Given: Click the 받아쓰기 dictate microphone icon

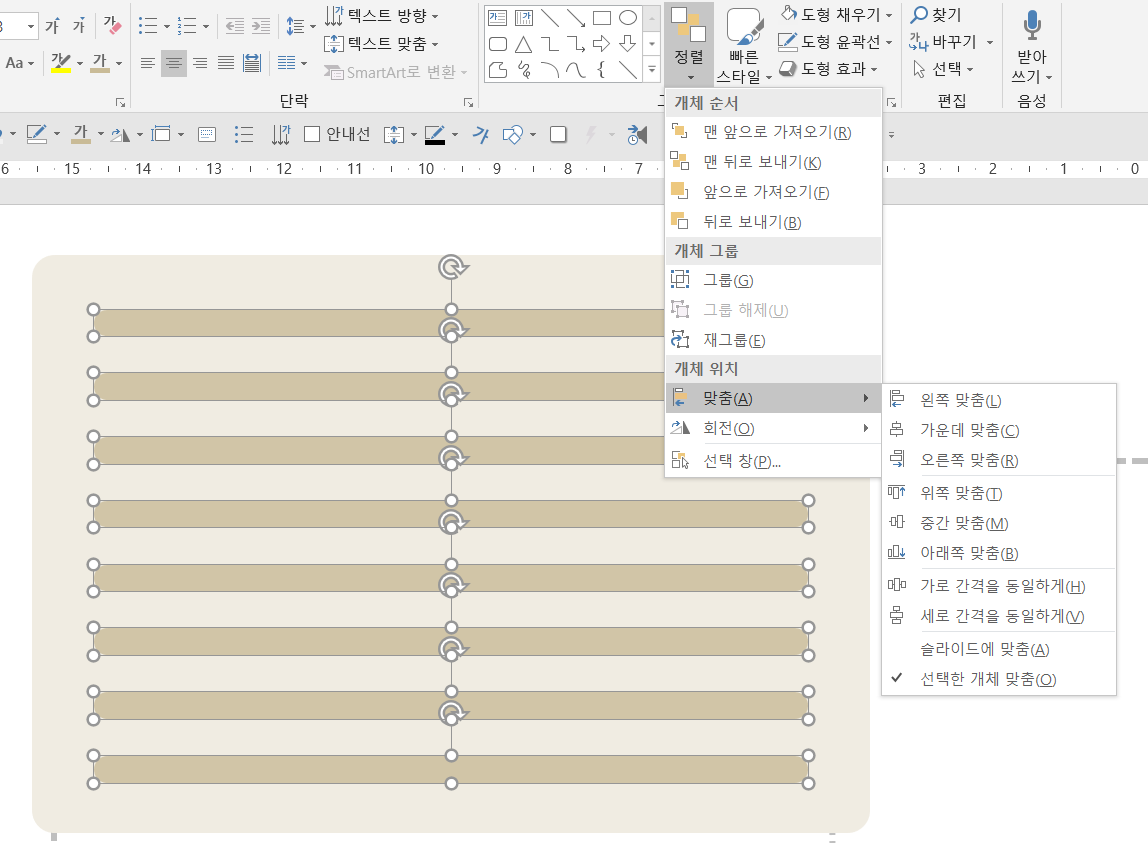Looking at the screenshot, I should [1032, 25].
